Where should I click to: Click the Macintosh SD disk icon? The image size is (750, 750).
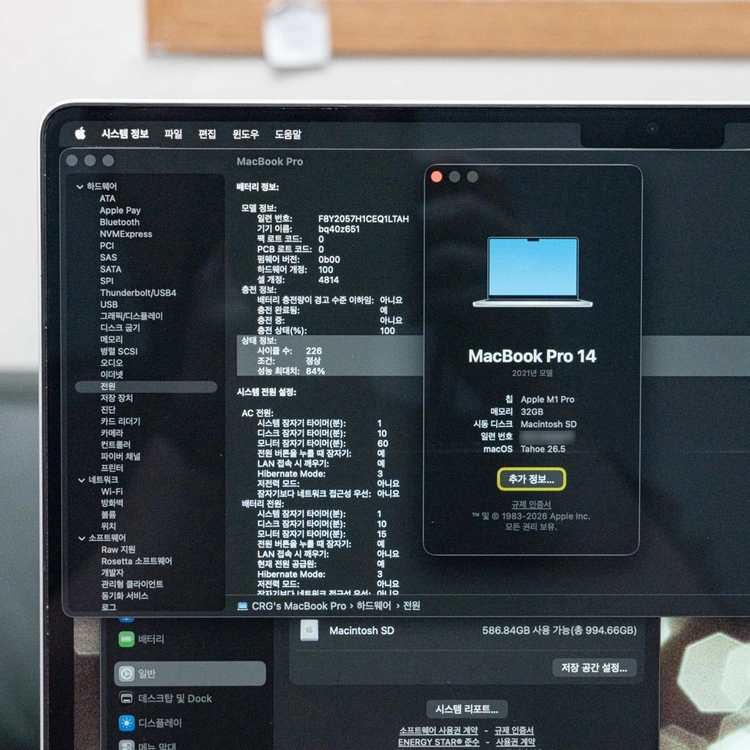[x=309, y=630]
